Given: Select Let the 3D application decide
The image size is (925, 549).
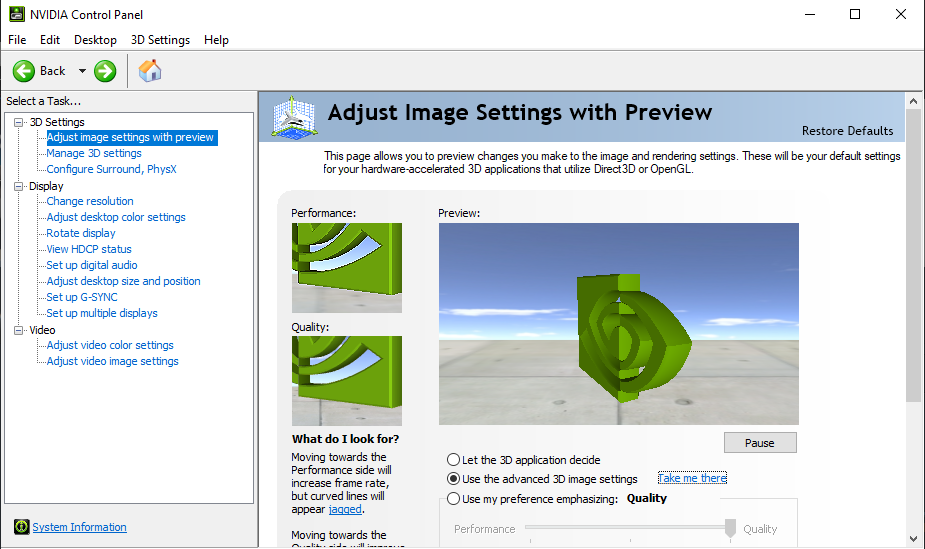Looking at the screenshot, I should coord(453,459).
